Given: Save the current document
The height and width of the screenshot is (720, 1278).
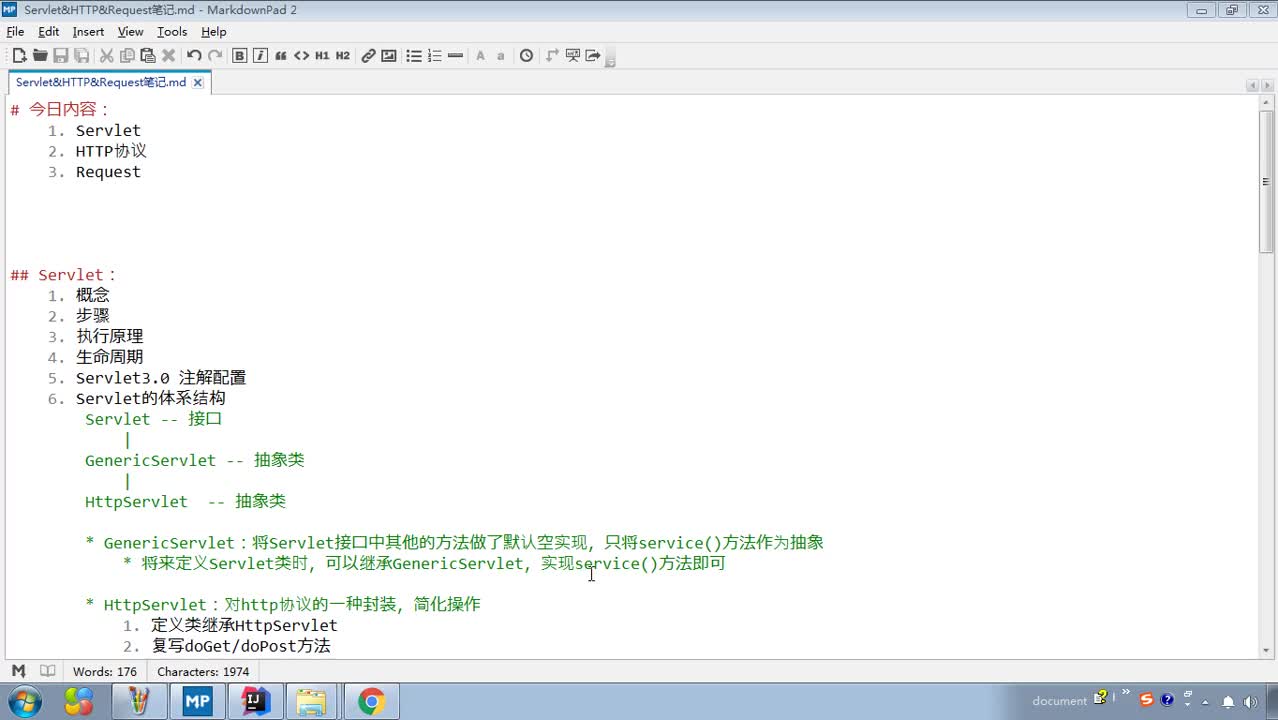Looking at the screenshot, I should (x=61, y=56).
